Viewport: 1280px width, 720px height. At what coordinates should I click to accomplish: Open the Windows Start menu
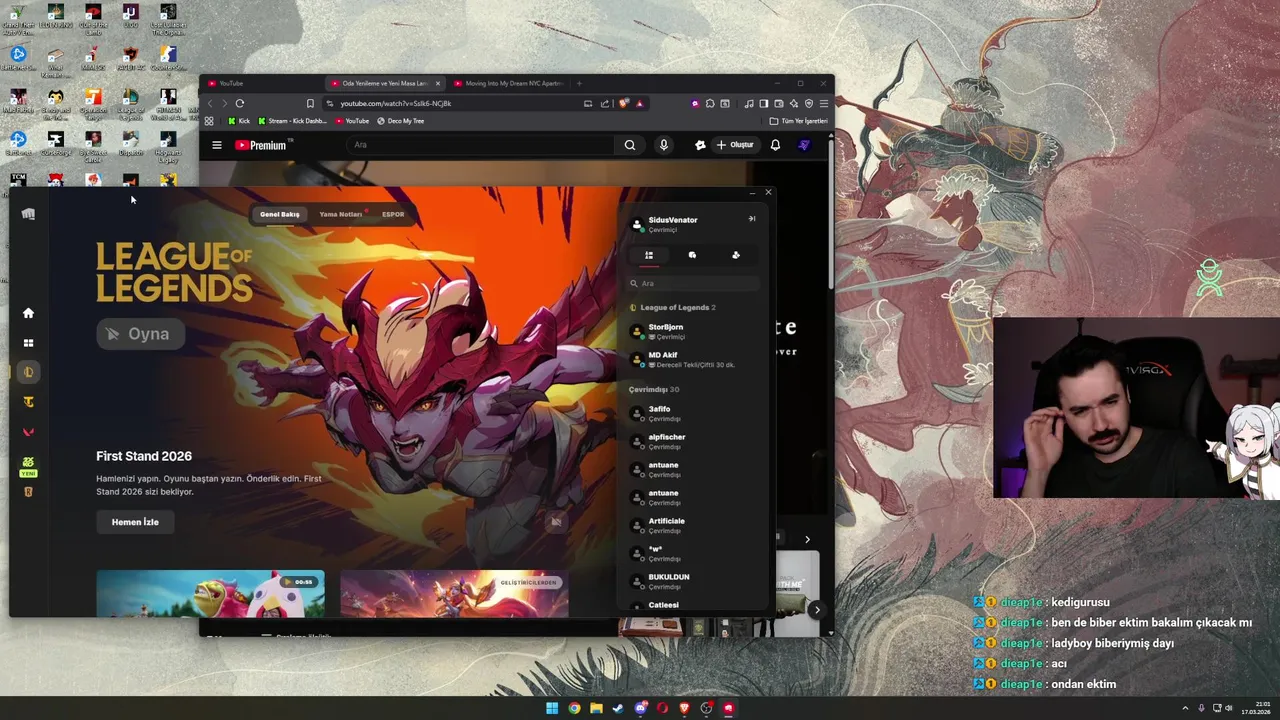pyautogui.click(x=552, y=708)
